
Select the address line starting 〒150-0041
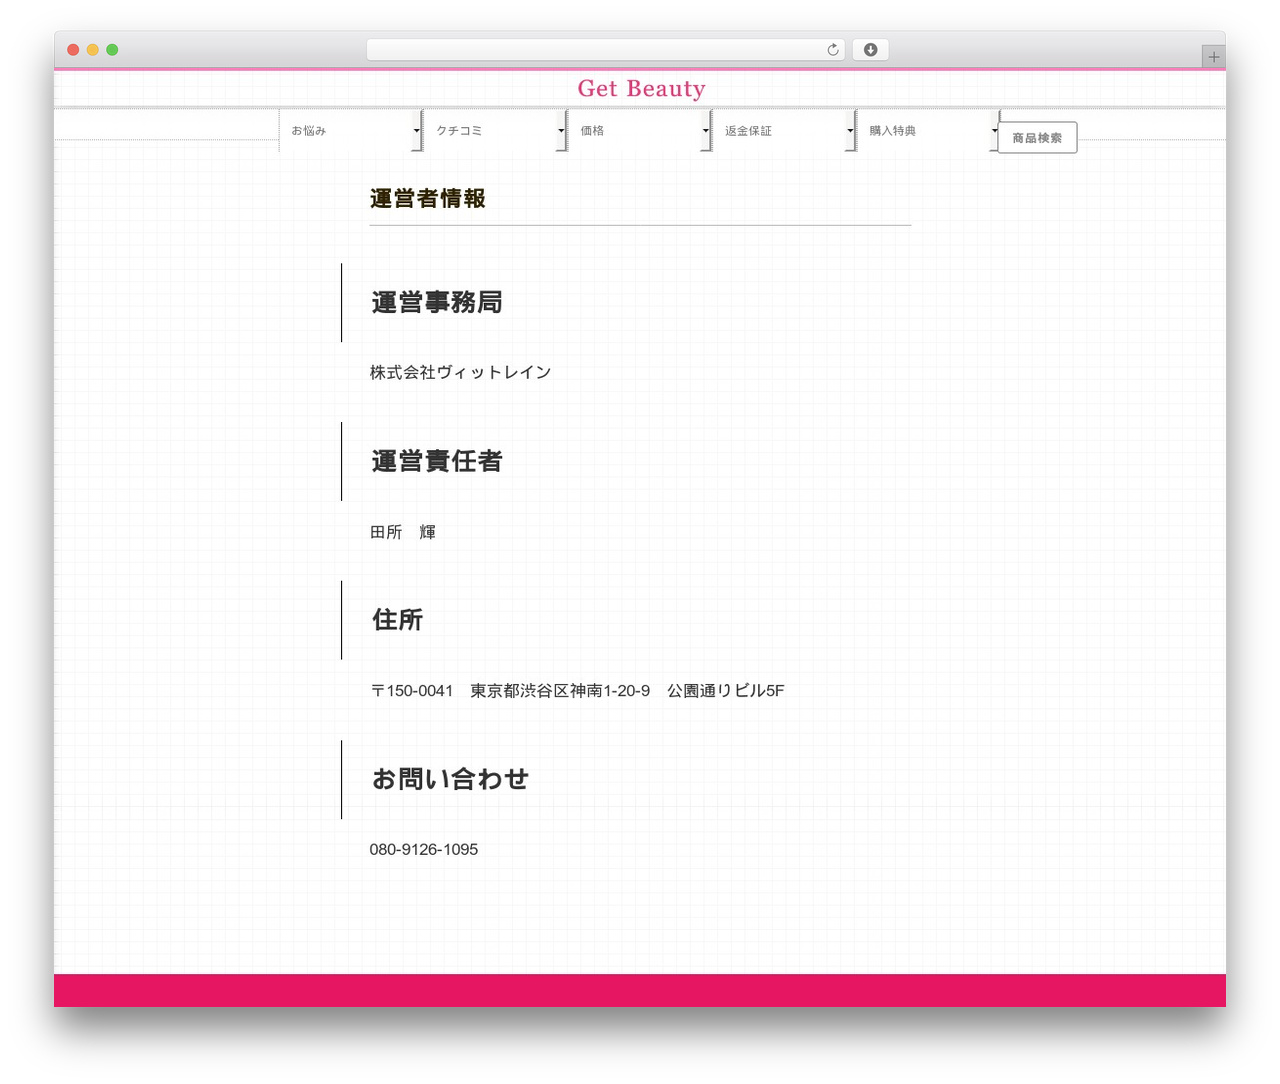click(x=577, y=691)
